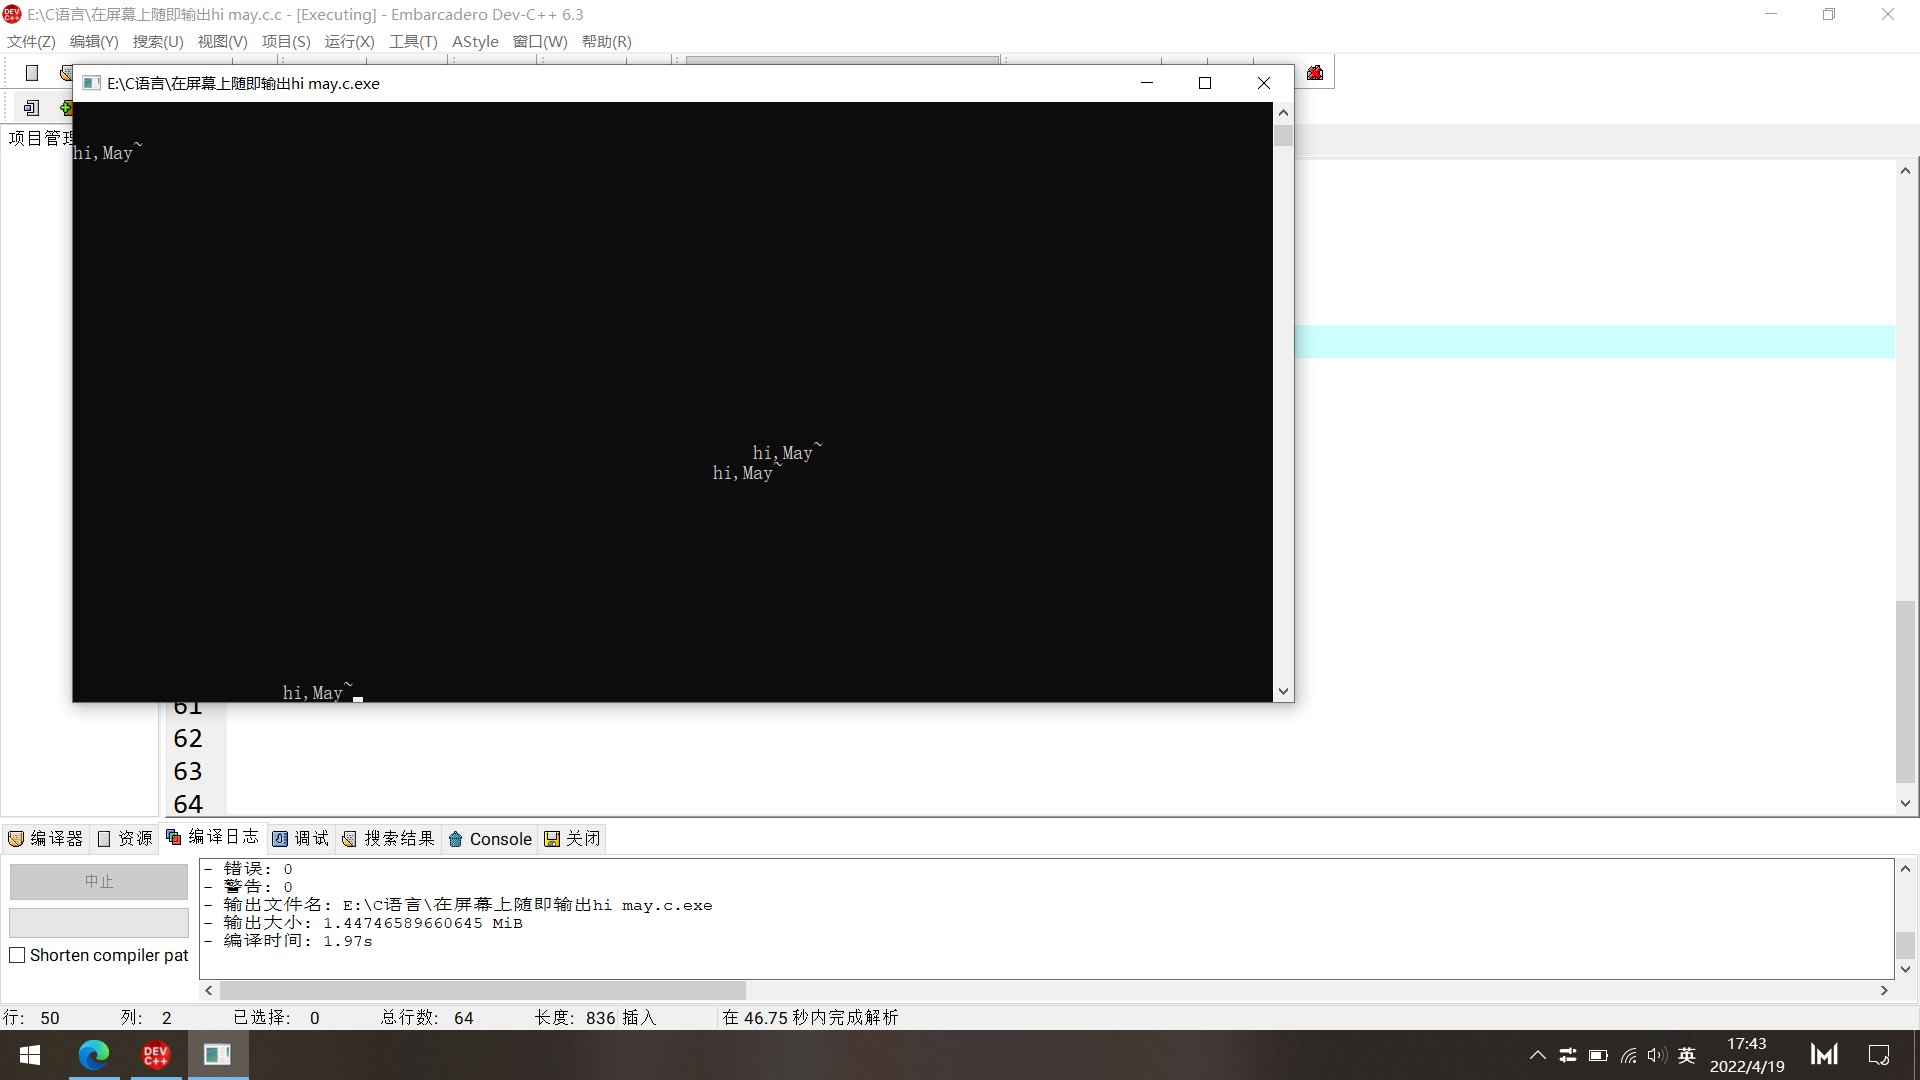This screenshot has height=1080, width=1920.
Task: Open the AStyle menu
Action: tap(475, 42)
